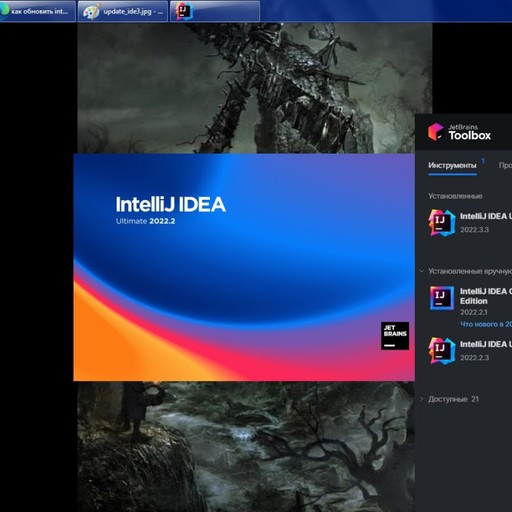Select IntelliJ IDEA version 2022.3.3 text
Viewport: 512px width, 512px height.
click(475, 230)
